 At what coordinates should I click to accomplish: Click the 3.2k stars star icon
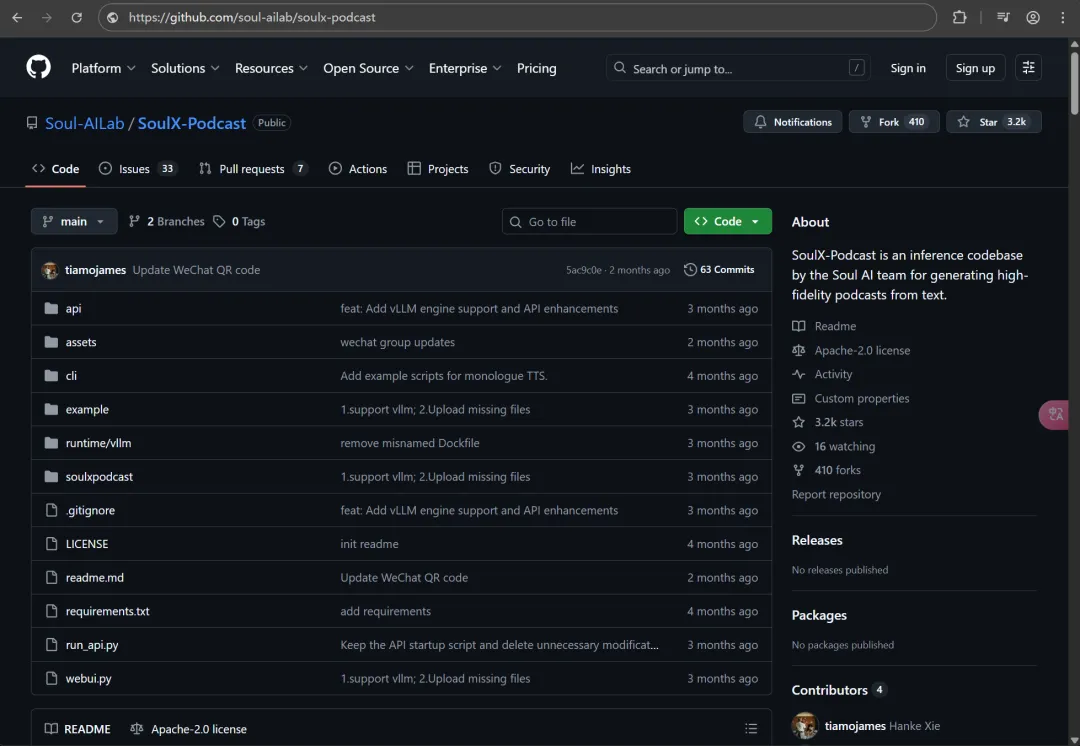click(x=798, y=422)
